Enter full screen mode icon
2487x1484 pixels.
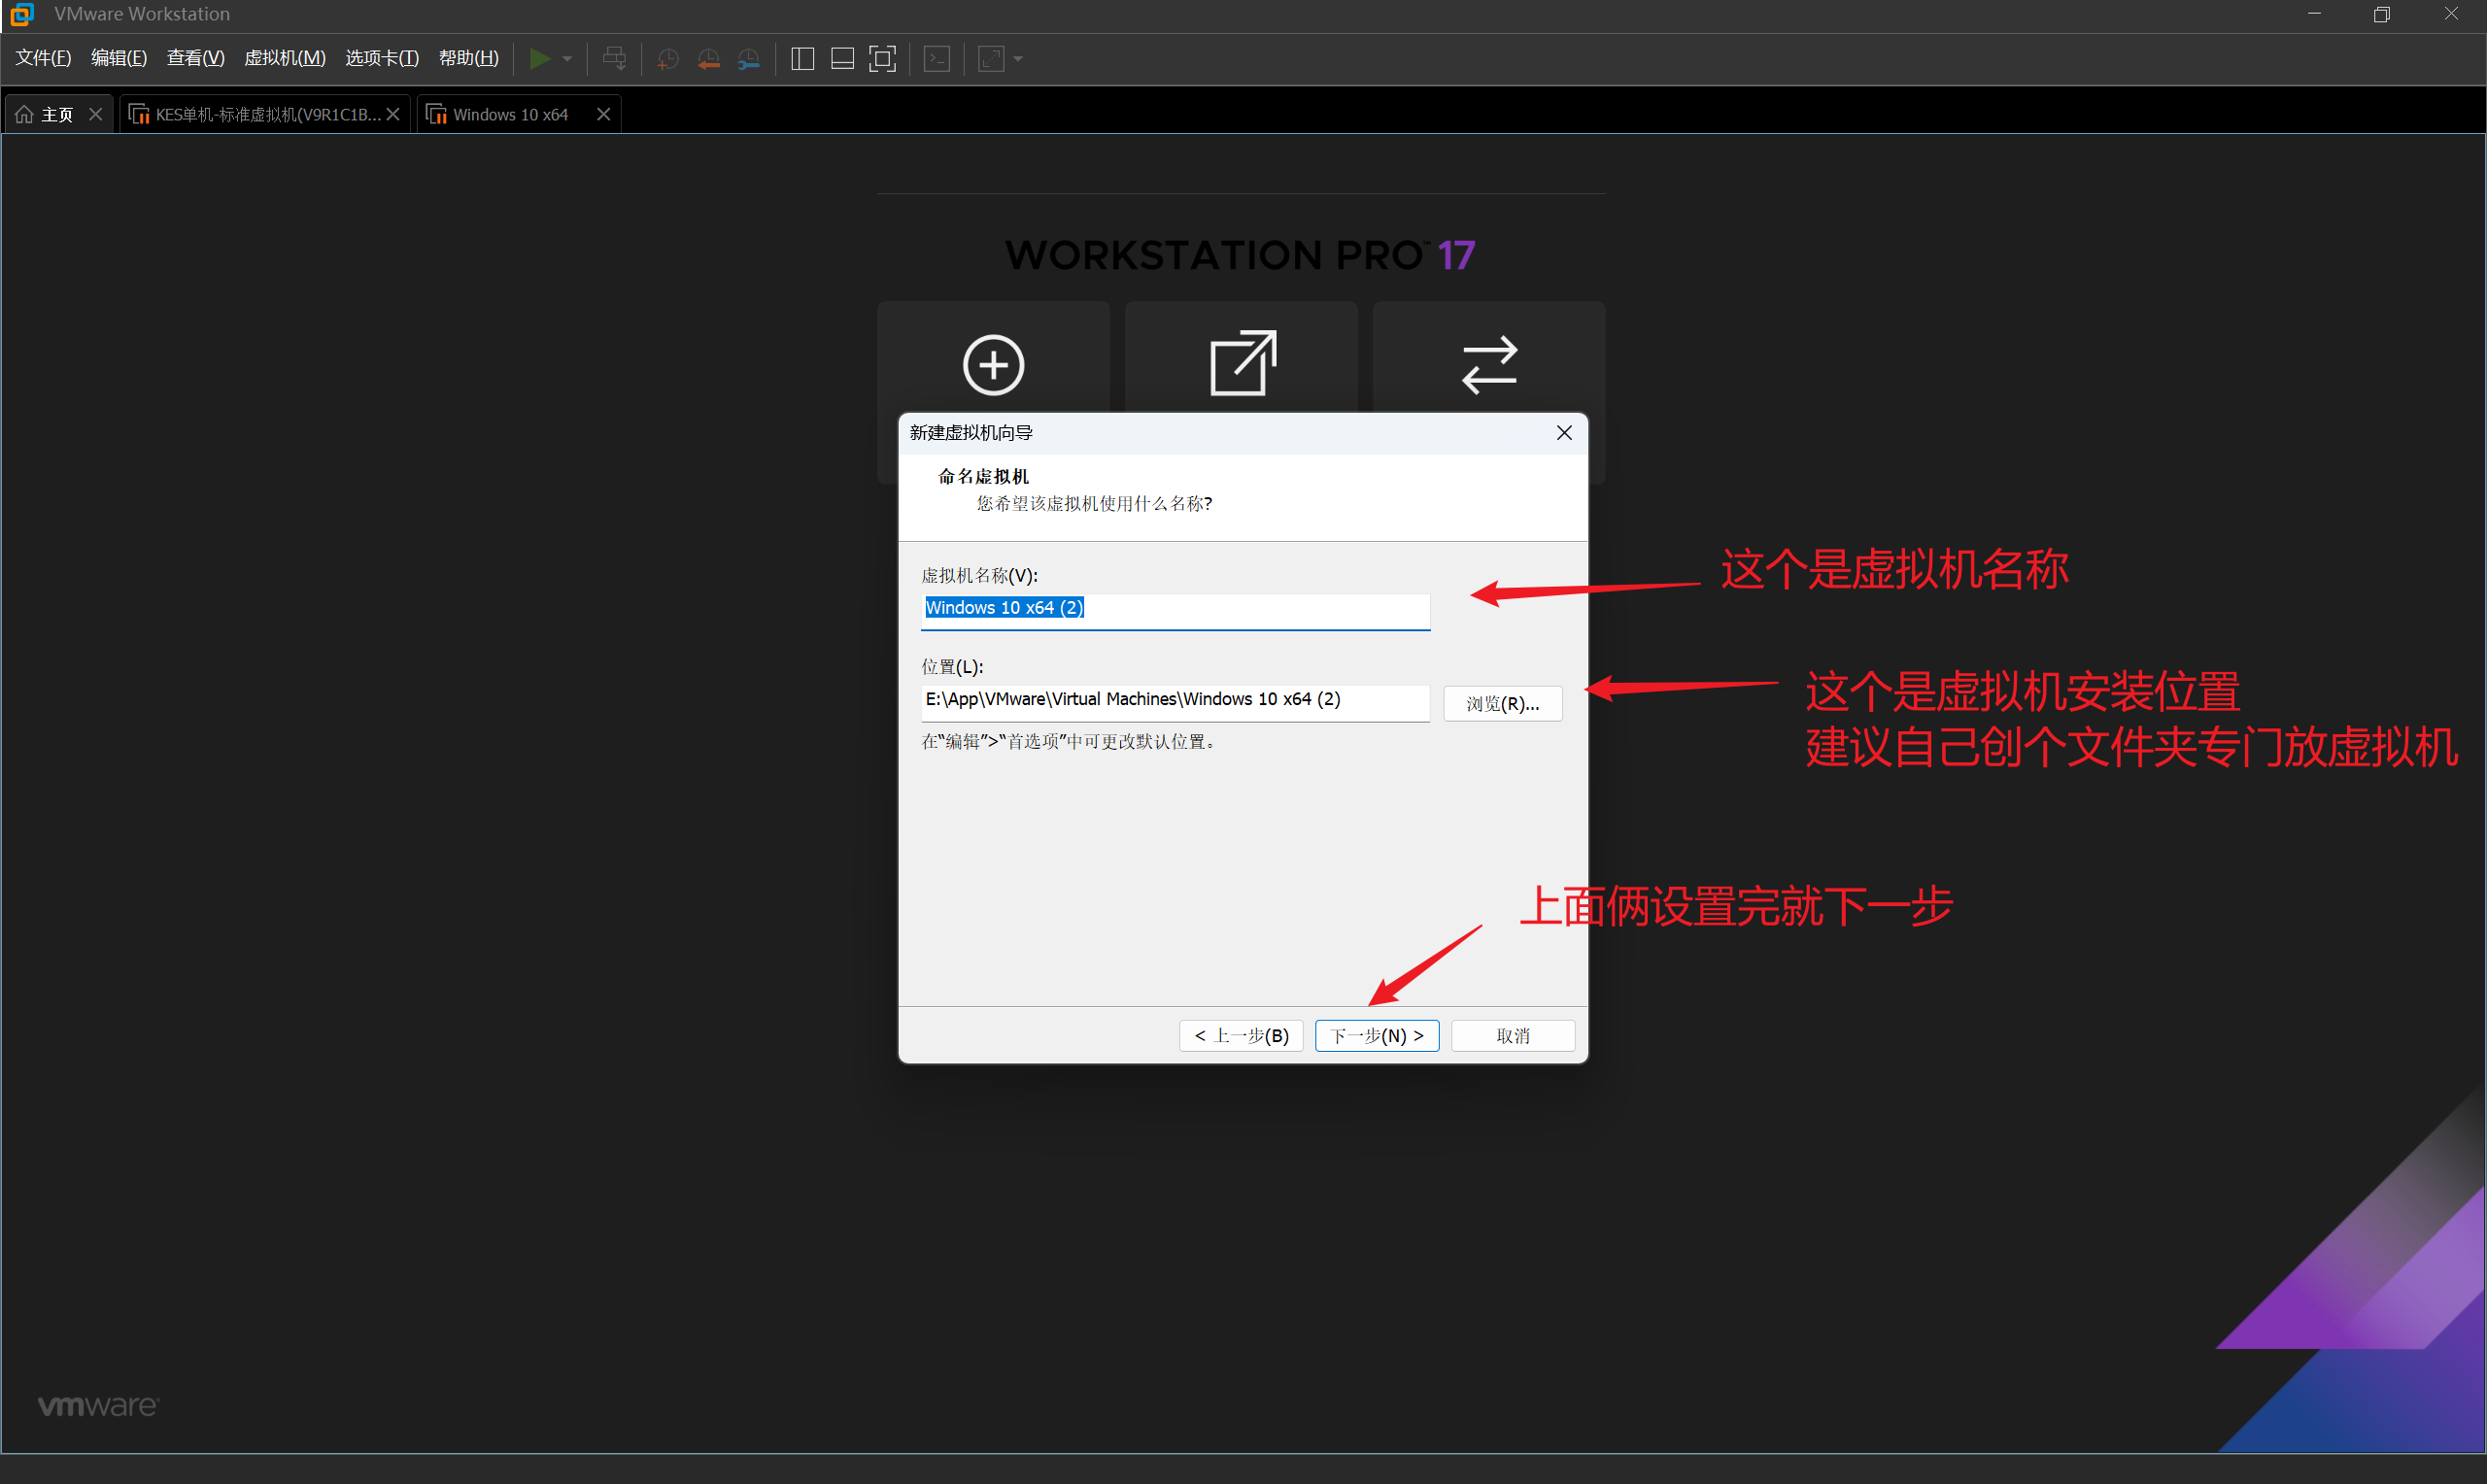pos(882,59)
